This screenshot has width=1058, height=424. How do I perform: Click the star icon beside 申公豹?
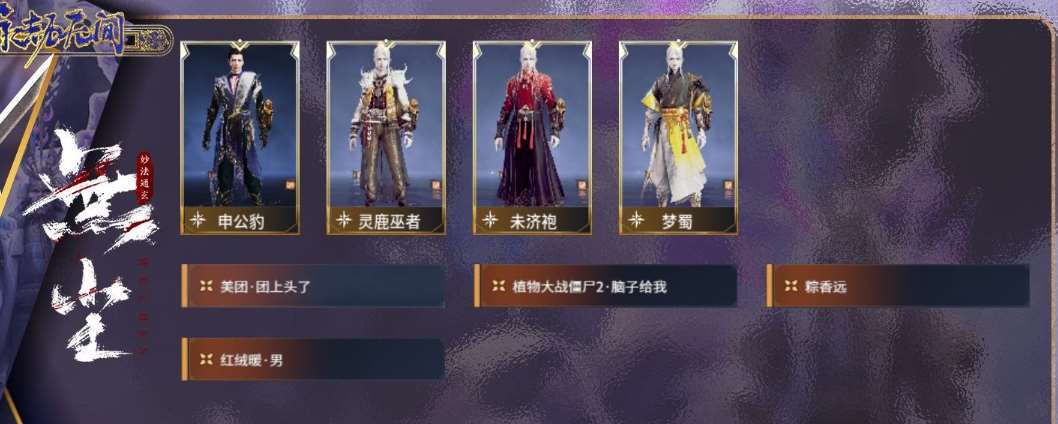pos(197,220)
